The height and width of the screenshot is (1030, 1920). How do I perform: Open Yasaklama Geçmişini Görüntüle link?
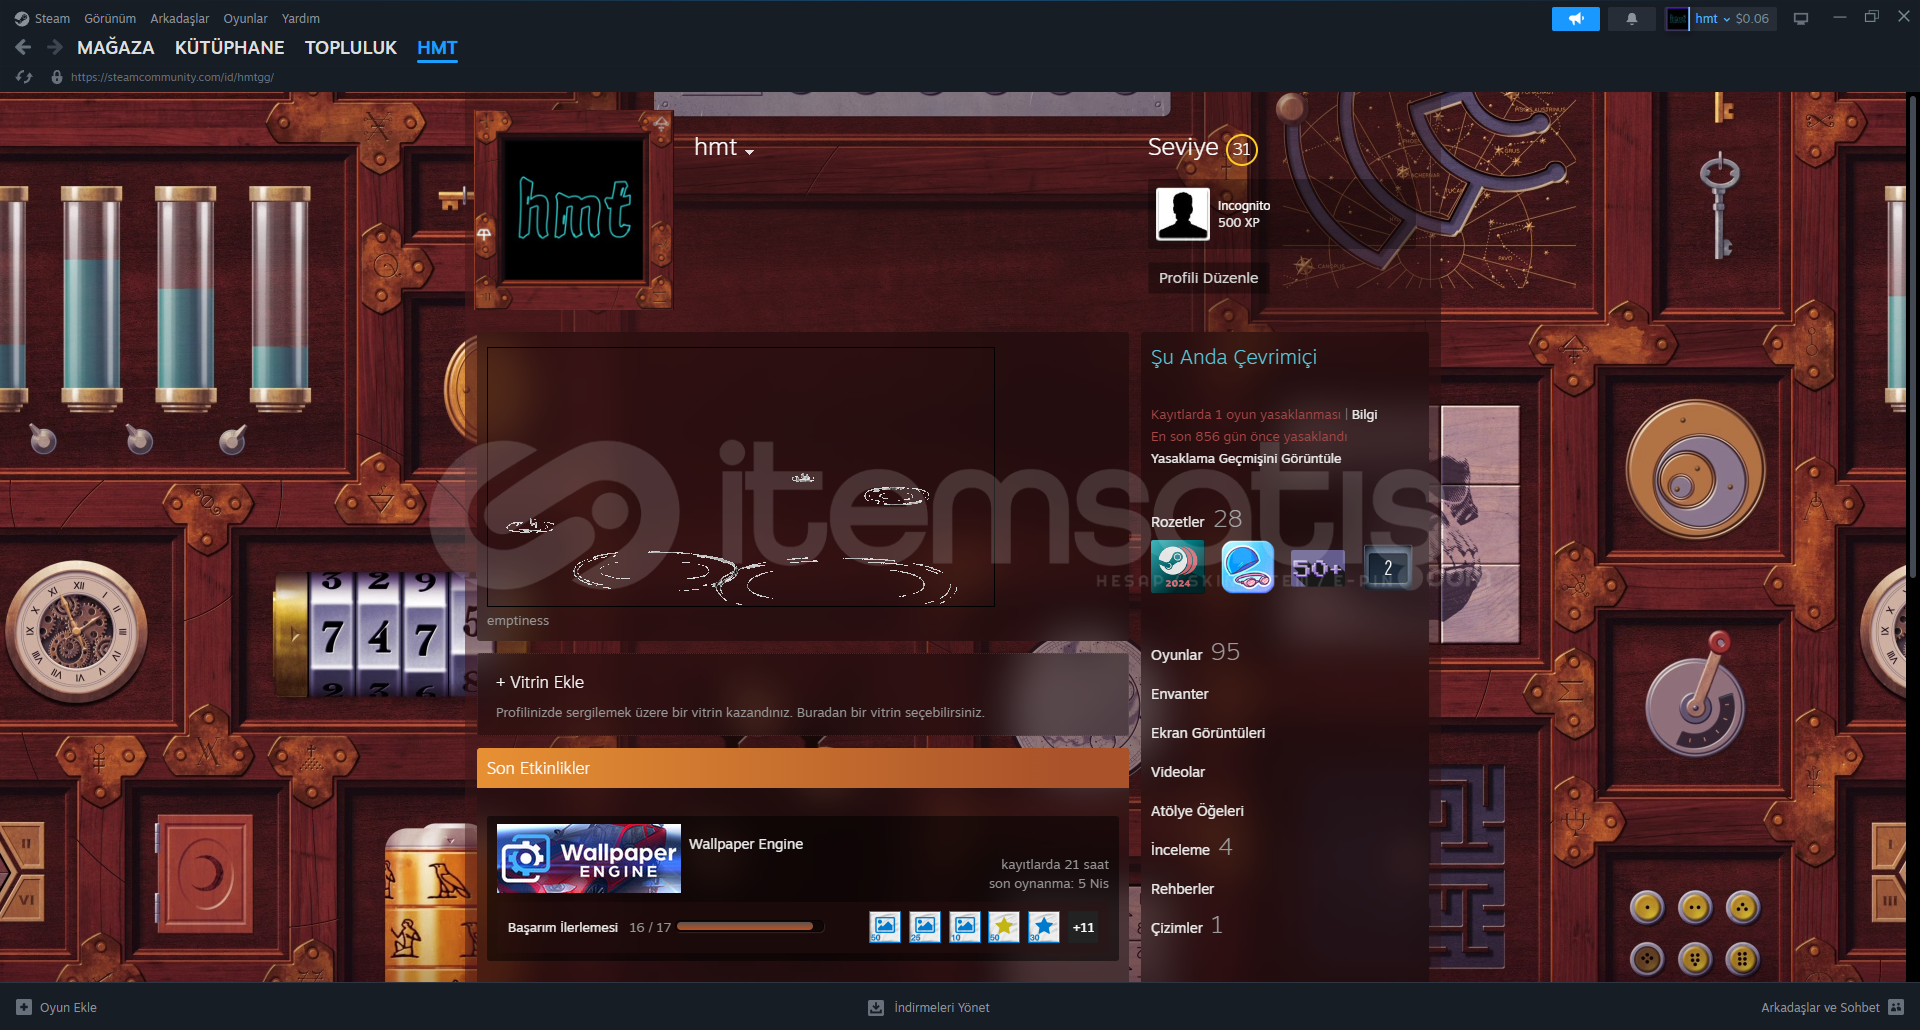[x=1246, y=458]
